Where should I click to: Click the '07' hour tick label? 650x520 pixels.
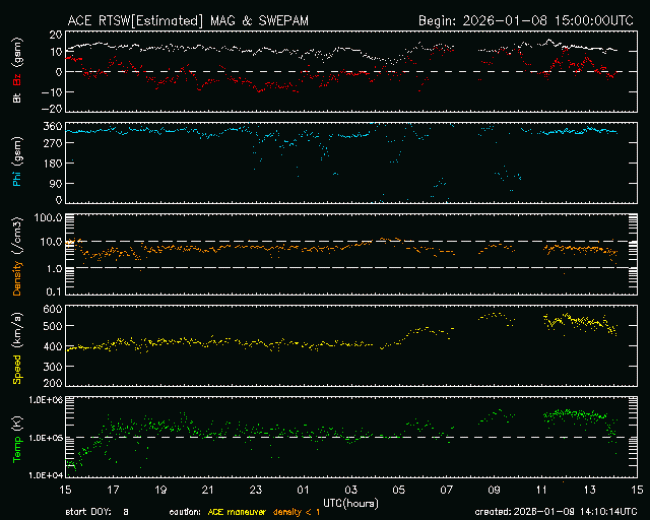pyautogui.click(x=446, y=490)
